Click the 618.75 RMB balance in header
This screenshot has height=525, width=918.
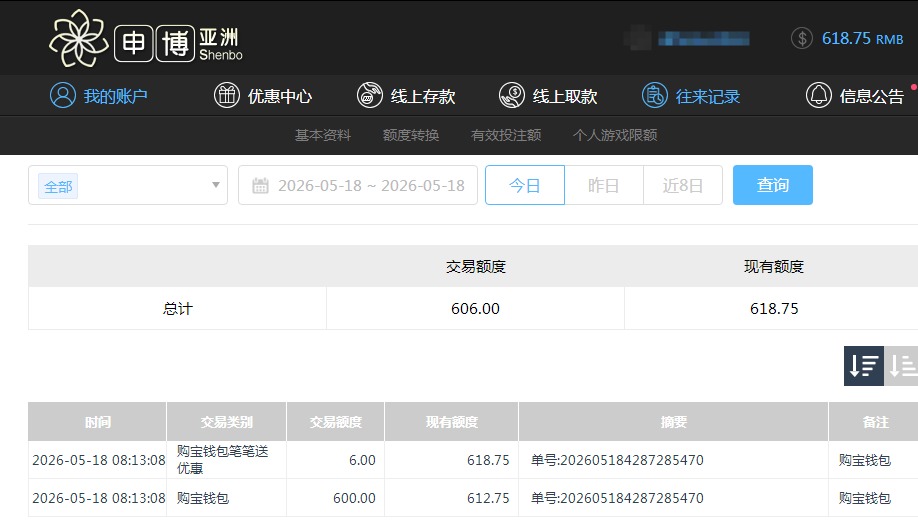click(862, 39)
